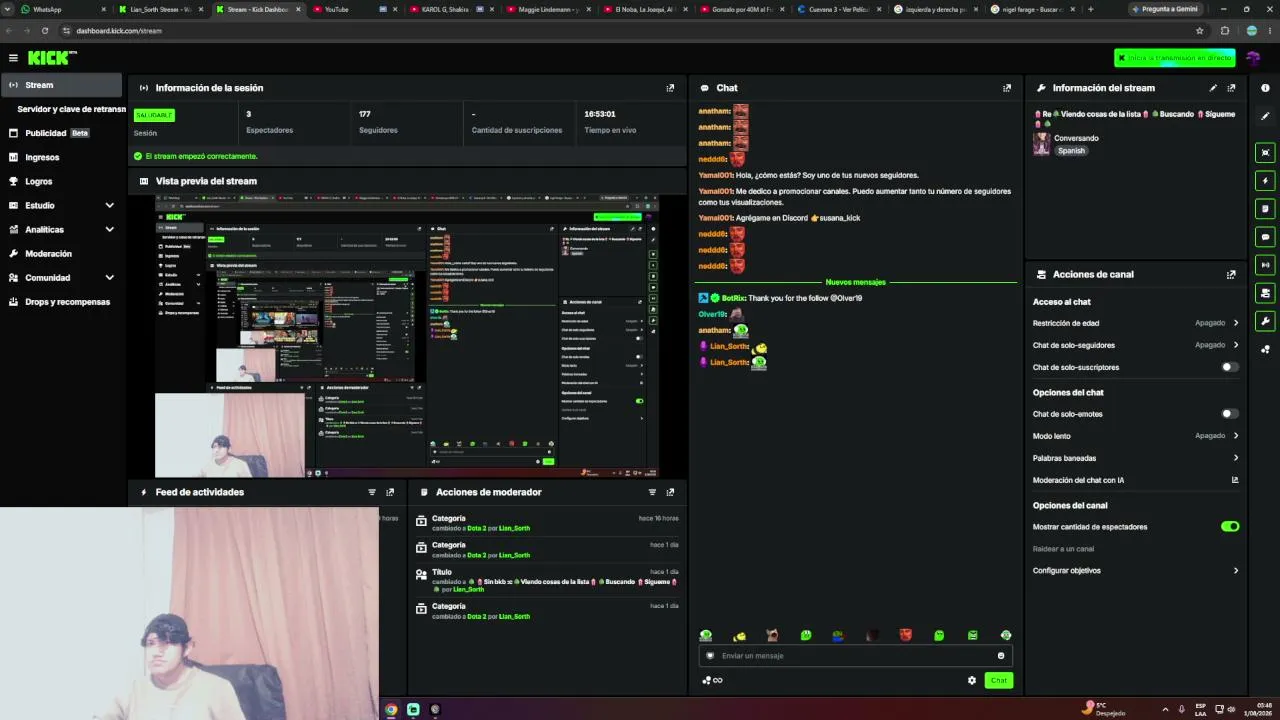1280x720 pixels.
Task: Pop out the Información del stream panel
Action: (1231, 88)
